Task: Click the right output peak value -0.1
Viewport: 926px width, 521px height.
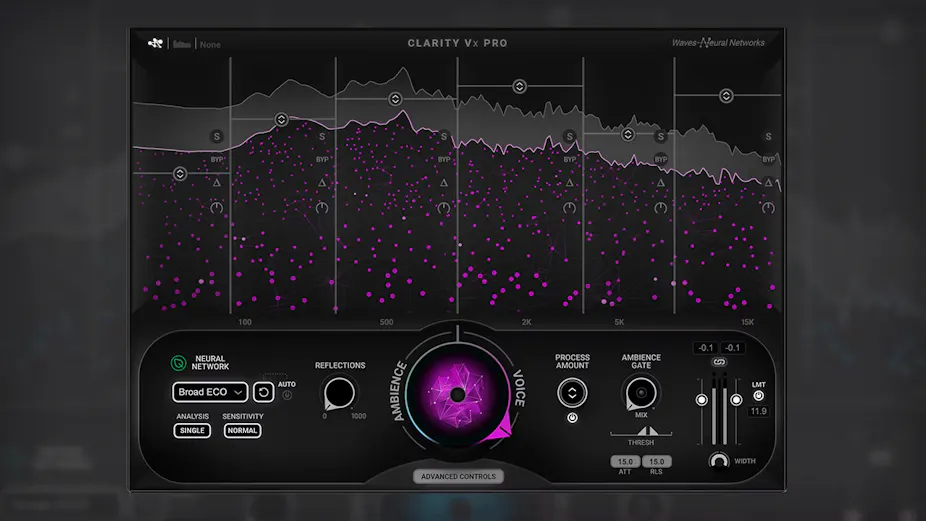Action: [x=733, y=348]
